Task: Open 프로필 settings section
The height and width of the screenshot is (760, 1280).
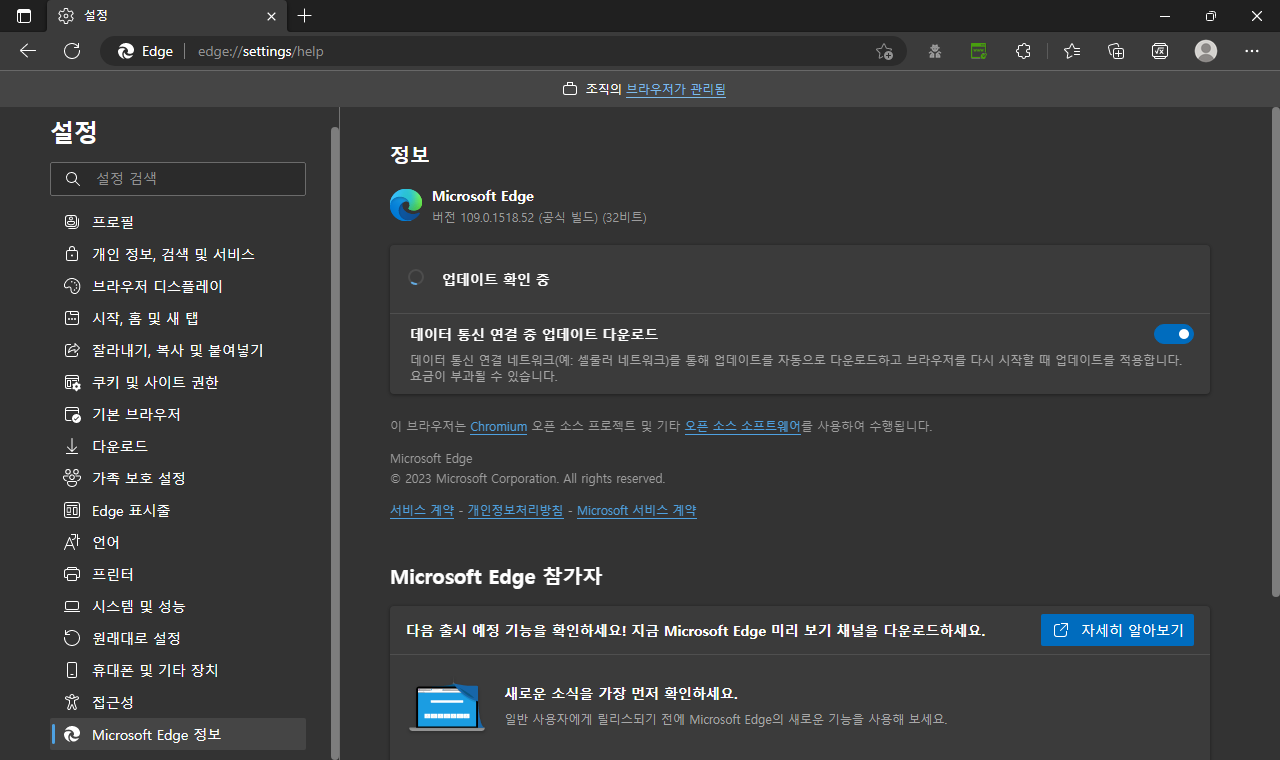Action: (x=178, y=222)
